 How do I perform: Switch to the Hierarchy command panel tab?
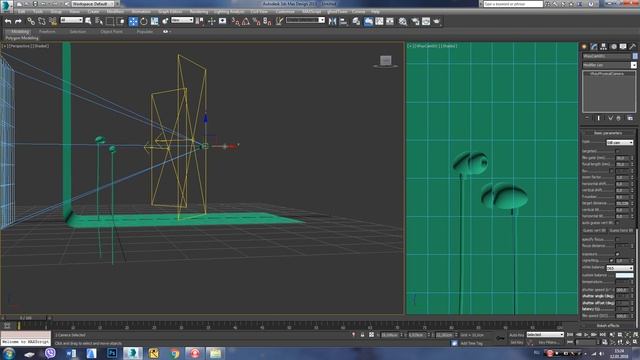click(x=604, y=47)
